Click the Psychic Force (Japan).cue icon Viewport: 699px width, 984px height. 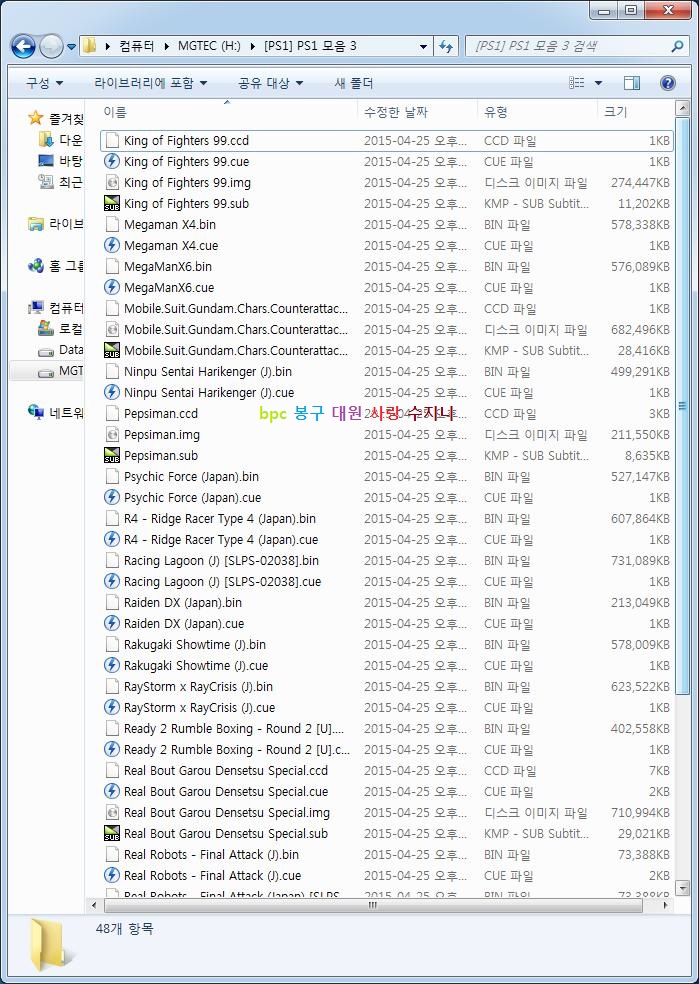pos(112,498)
